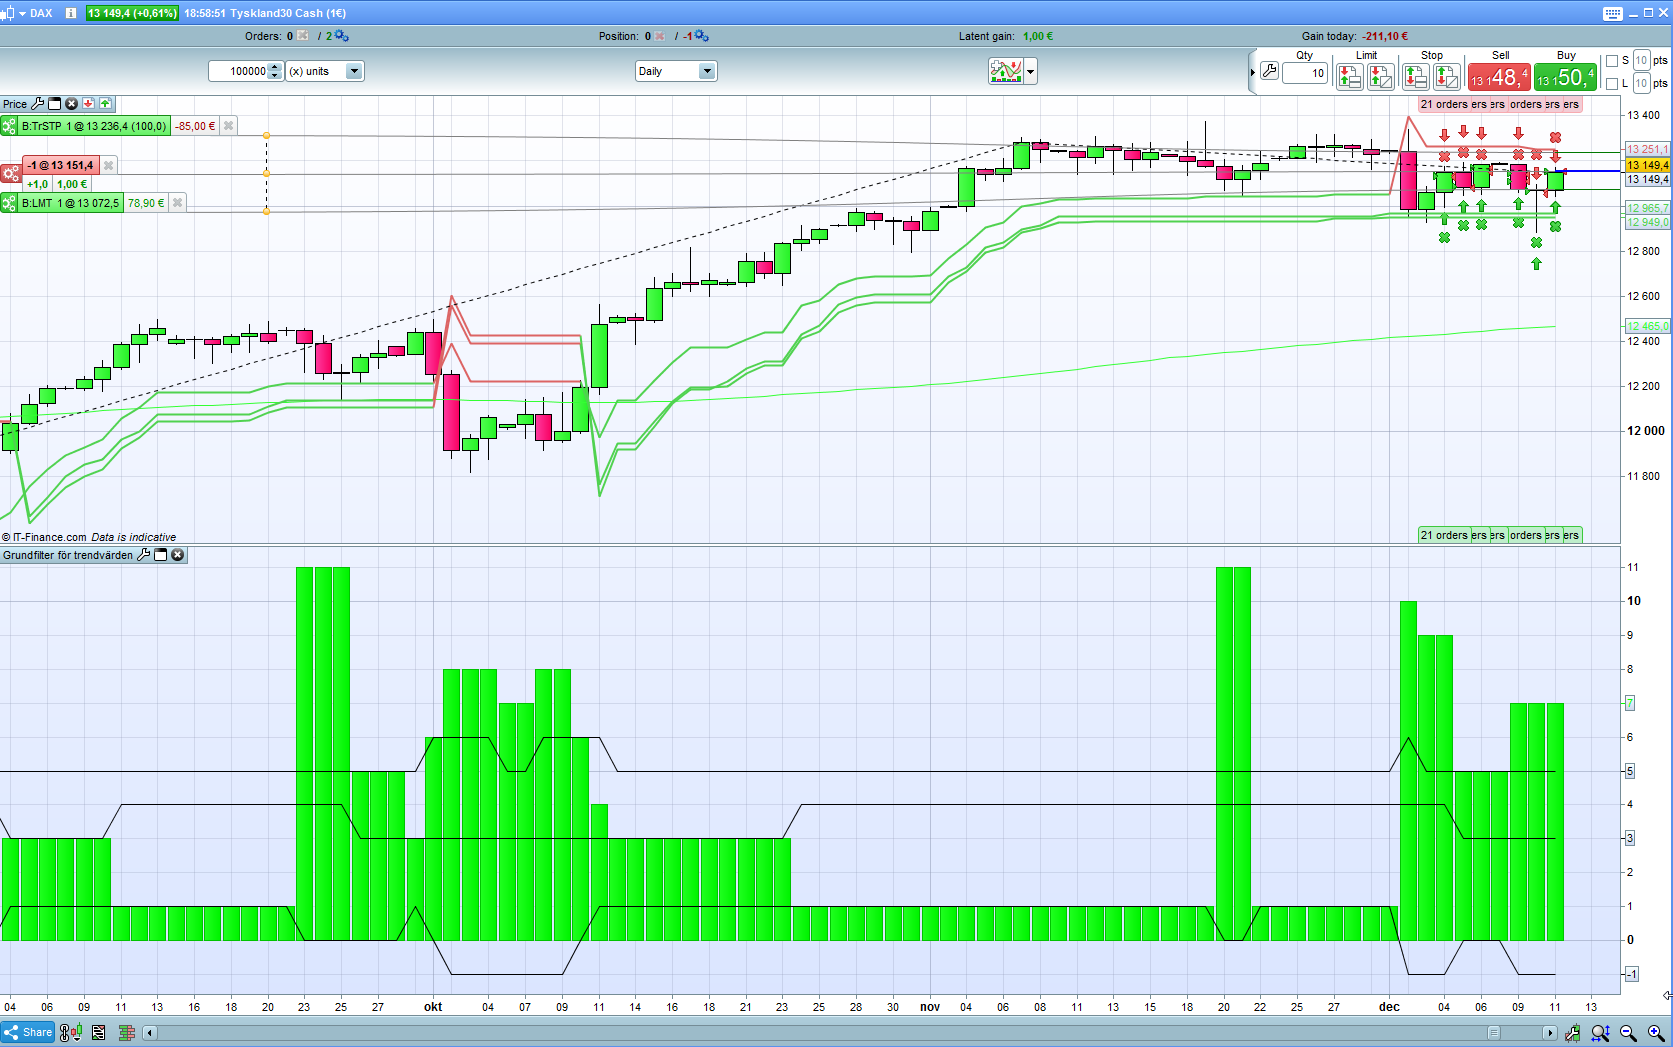Open Grundfilter indicator wrench settings
The height and width of the screenshot is (1047, 1673).
pos(143,555)
